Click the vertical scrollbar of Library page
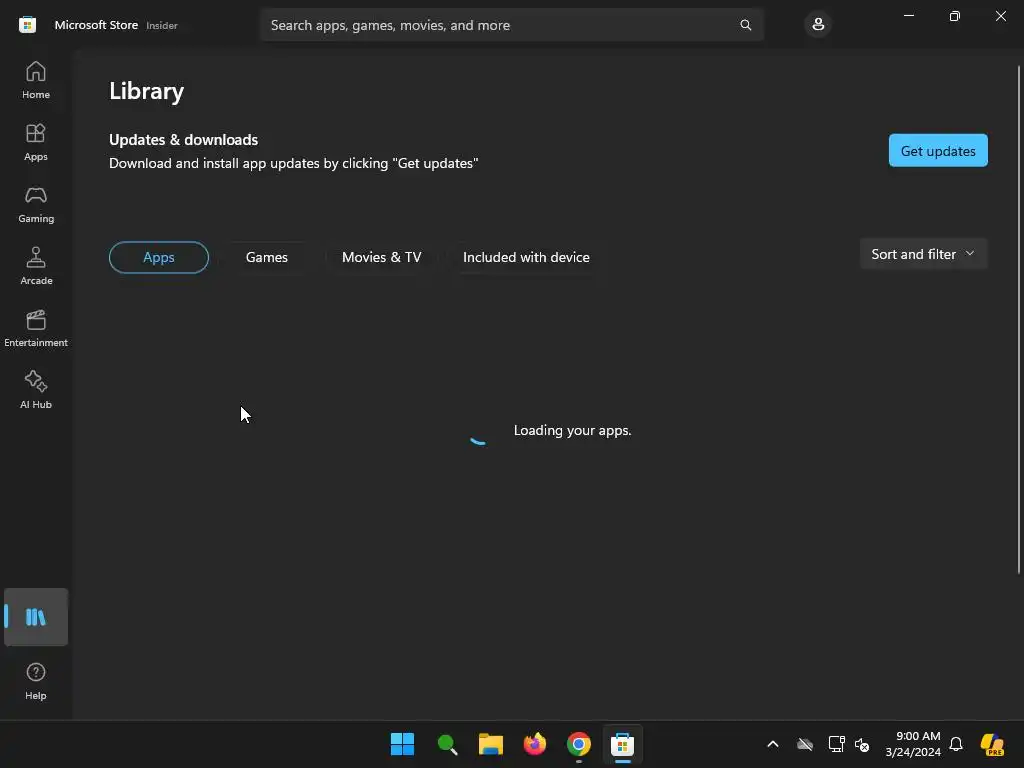 click(1019, 320)
